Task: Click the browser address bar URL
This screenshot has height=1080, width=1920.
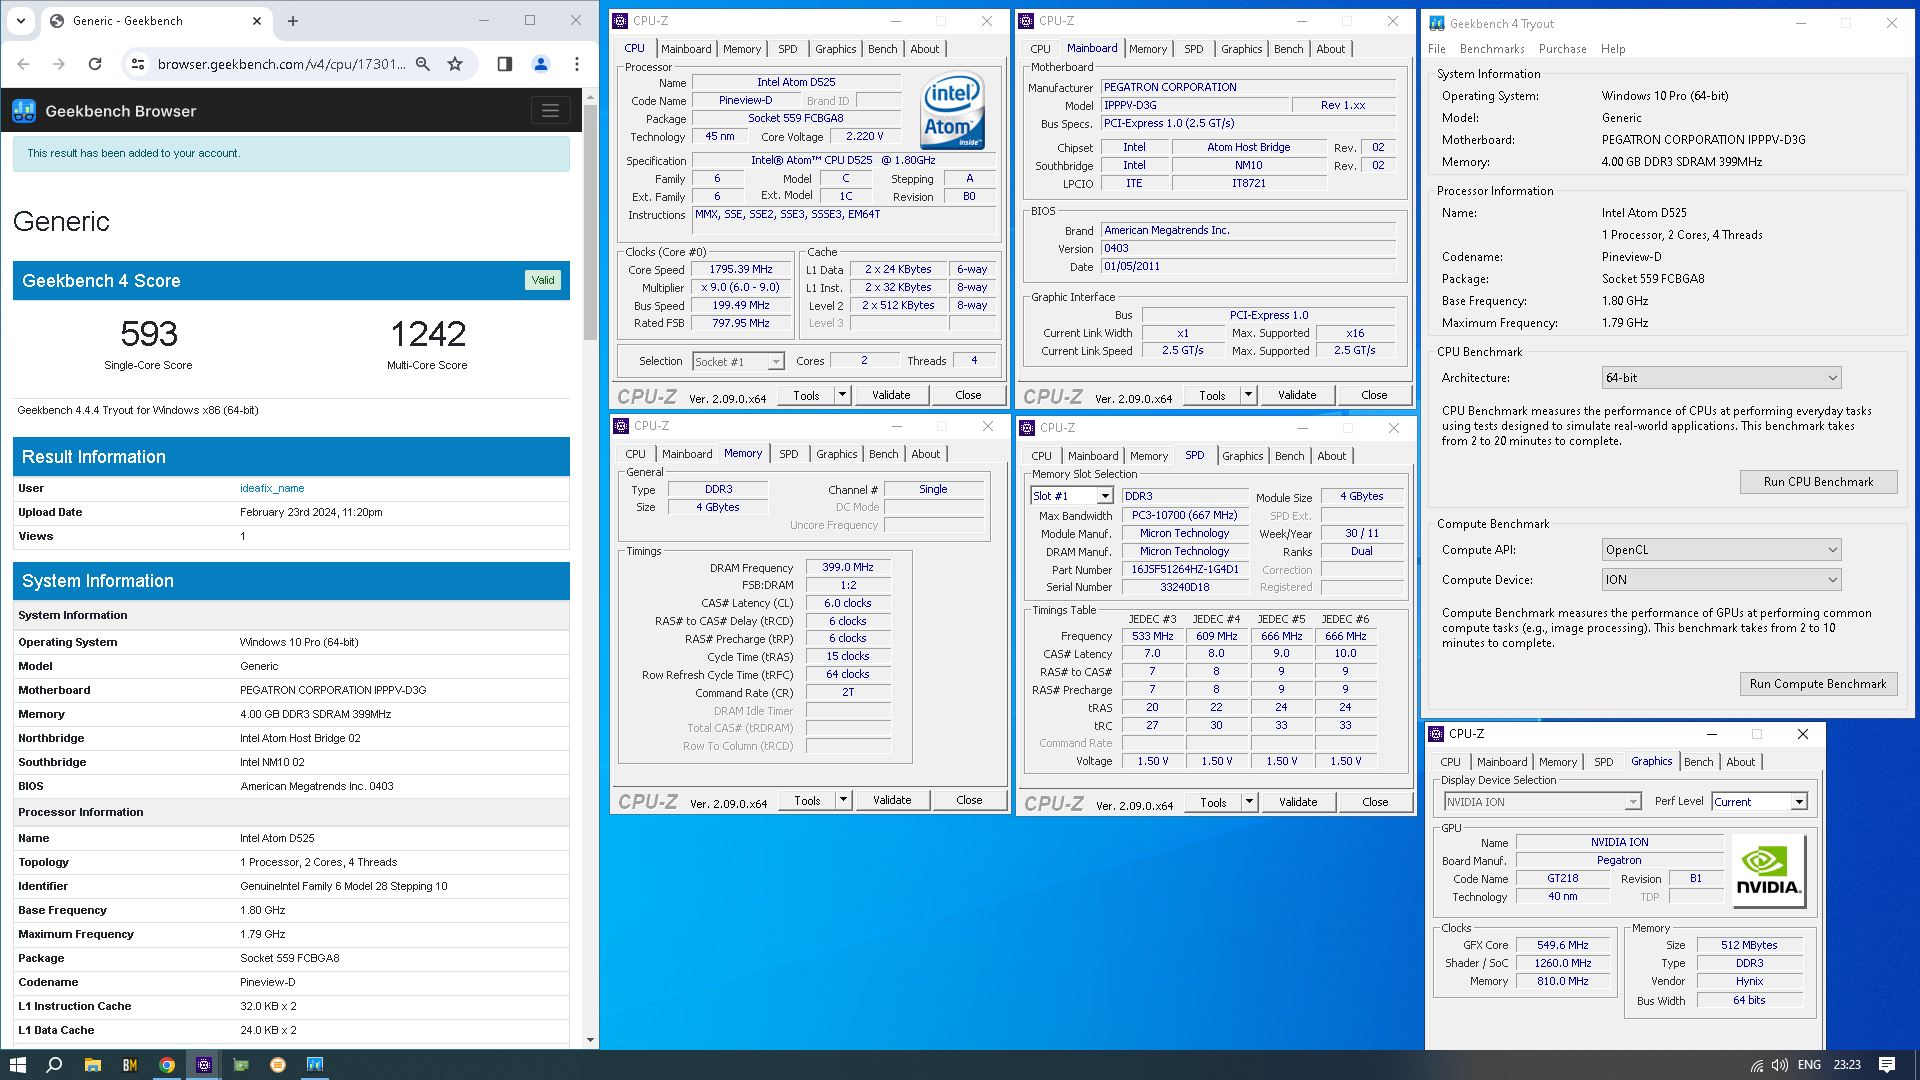Action: coord(281,64)
